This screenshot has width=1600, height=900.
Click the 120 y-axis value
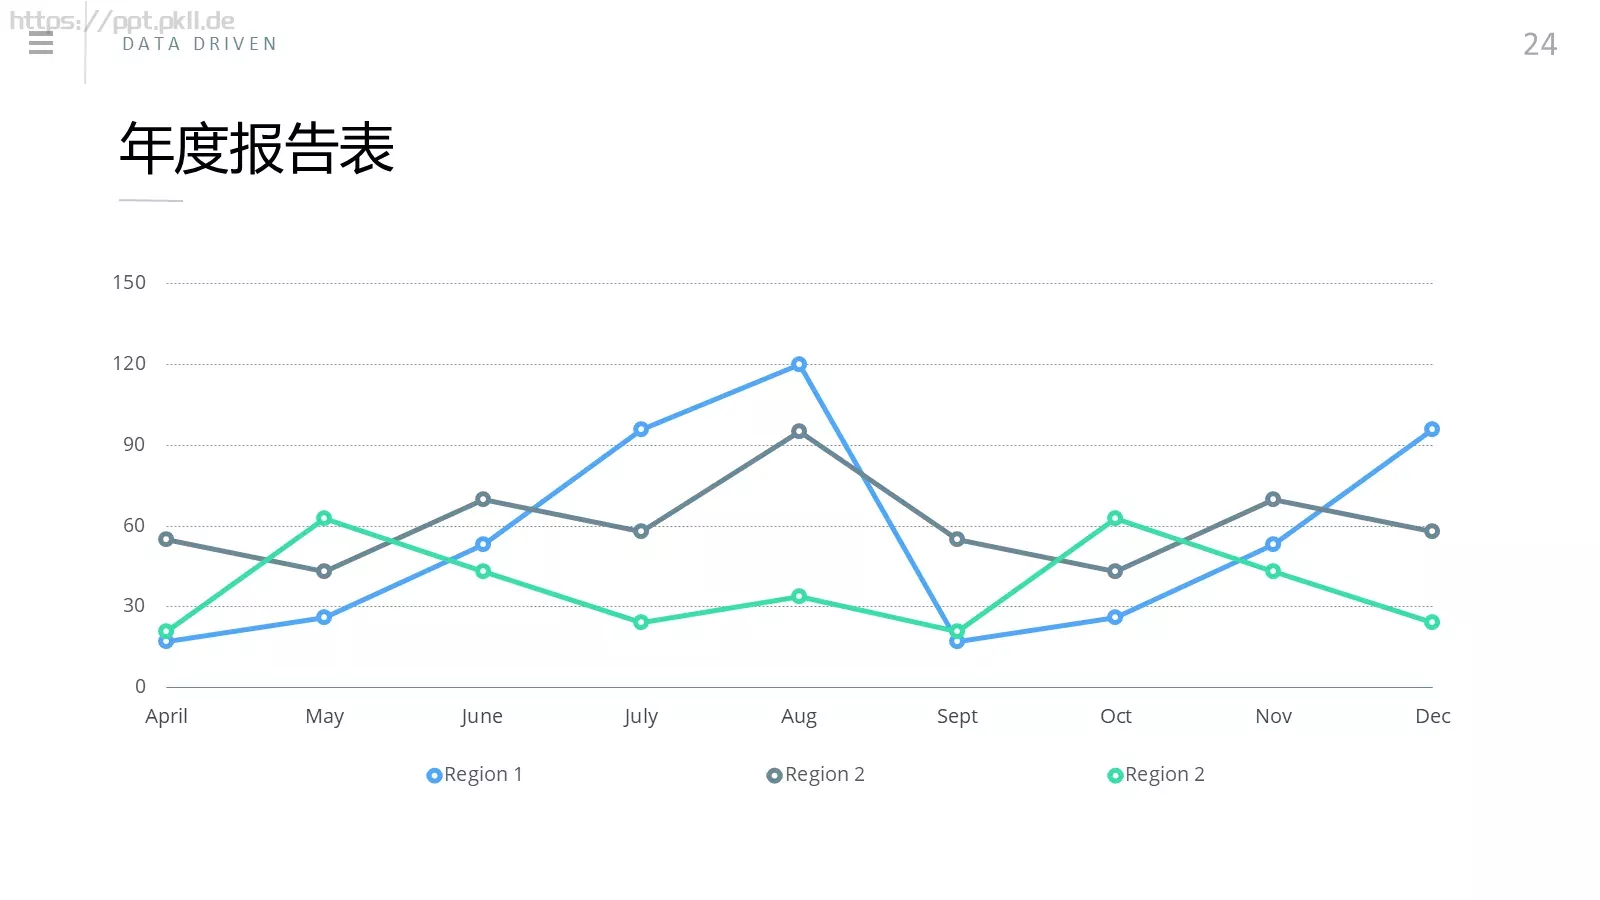[129, 363]
